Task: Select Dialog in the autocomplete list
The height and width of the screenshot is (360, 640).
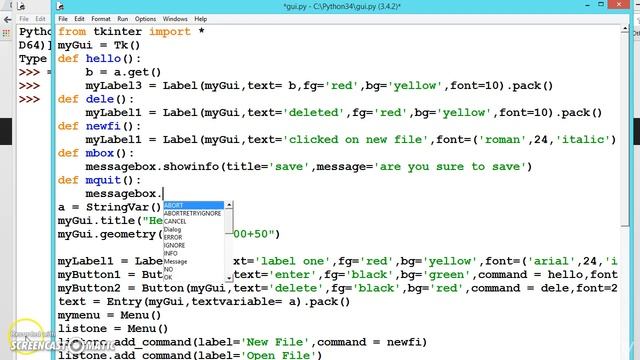Action: click(x=193, y=229)
